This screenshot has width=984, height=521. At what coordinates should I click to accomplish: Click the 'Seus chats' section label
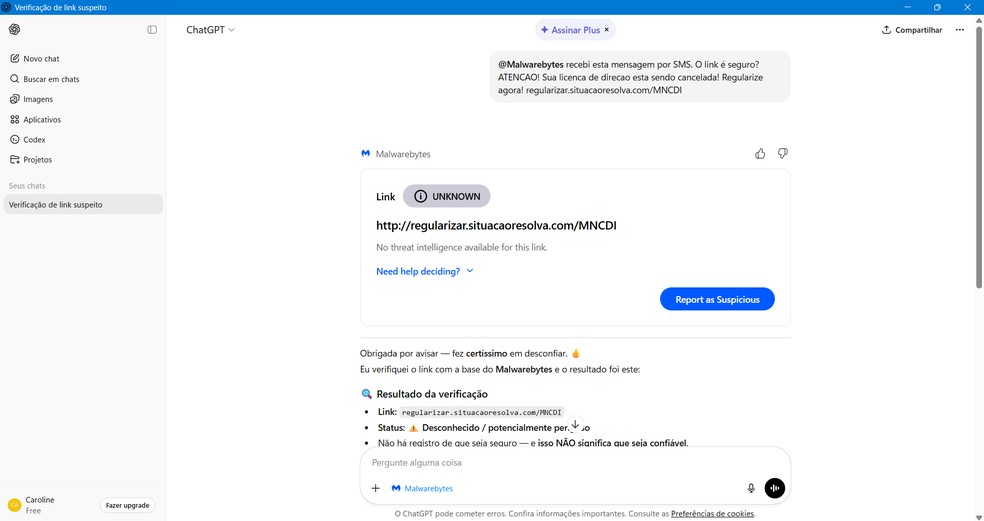click(27, 186)
